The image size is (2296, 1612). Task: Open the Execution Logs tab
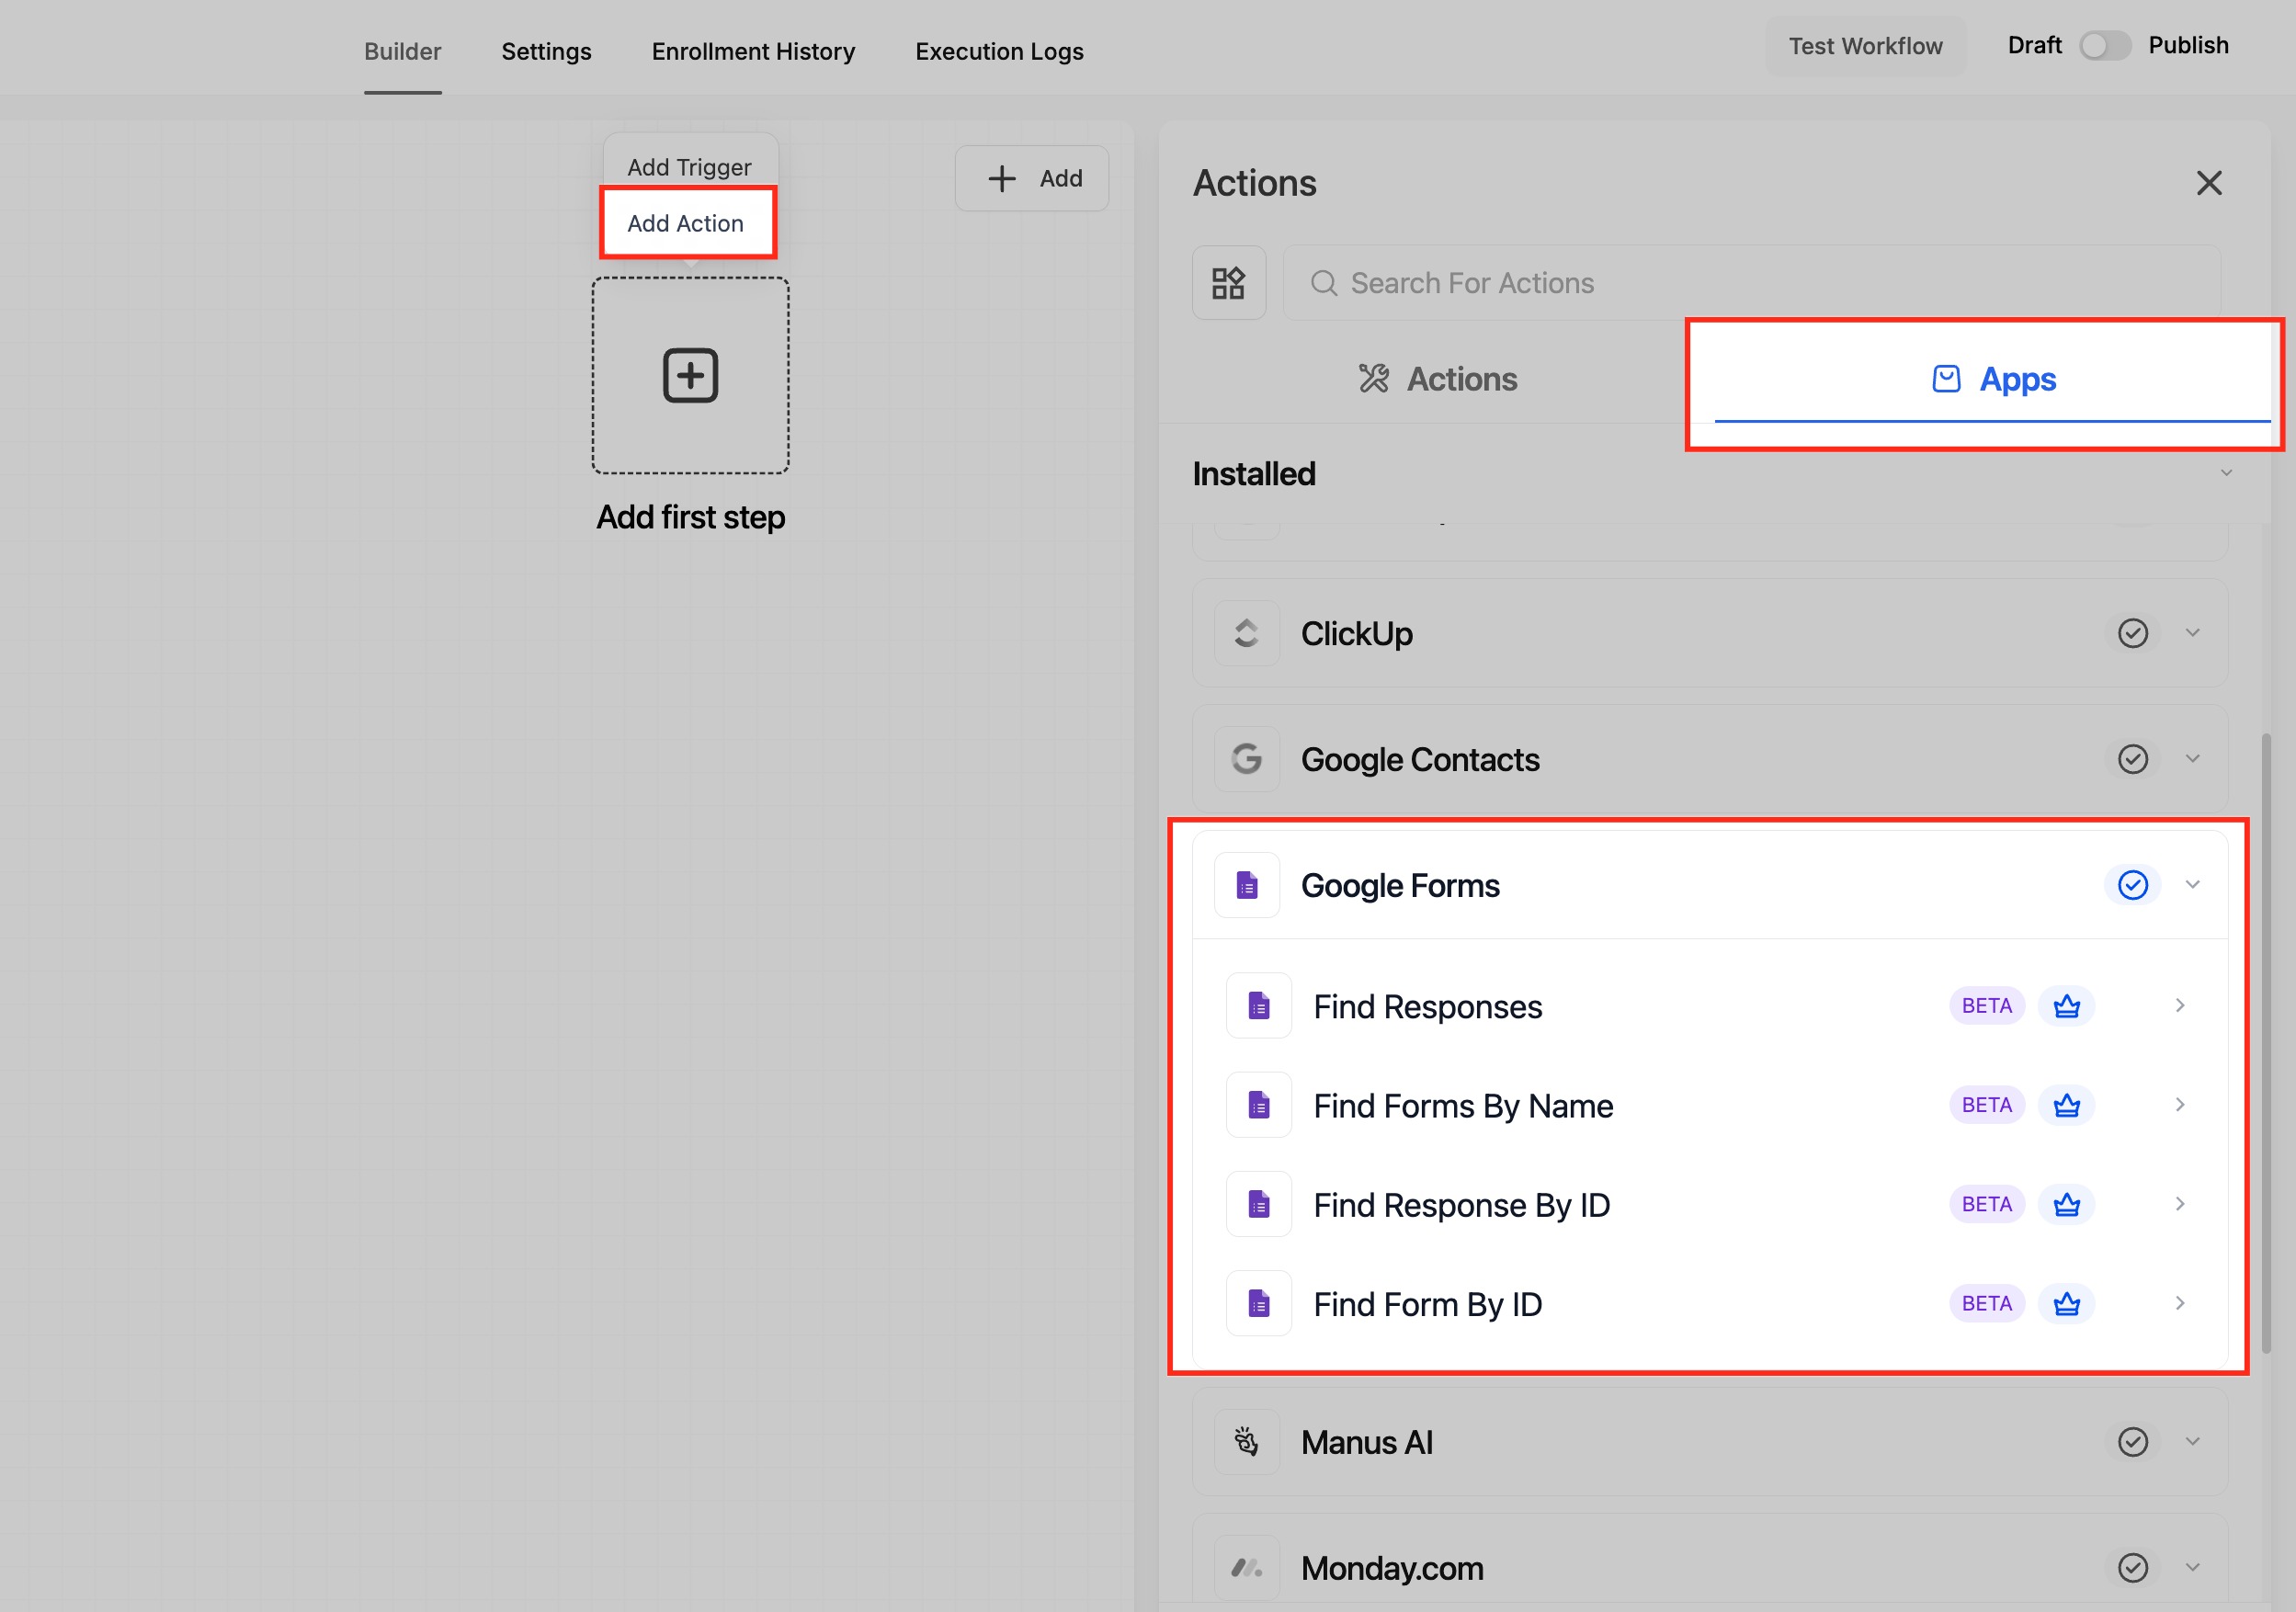point(999,51)
